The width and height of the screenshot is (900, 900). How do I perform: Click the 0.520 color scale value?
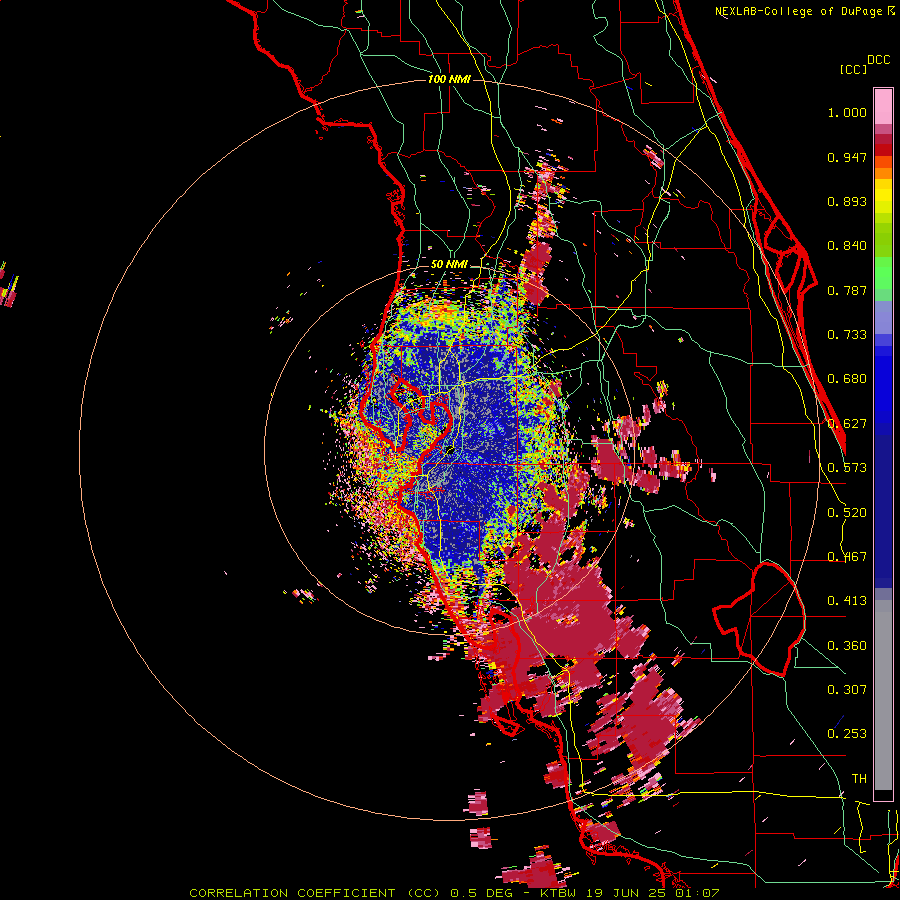pos(847,513)
